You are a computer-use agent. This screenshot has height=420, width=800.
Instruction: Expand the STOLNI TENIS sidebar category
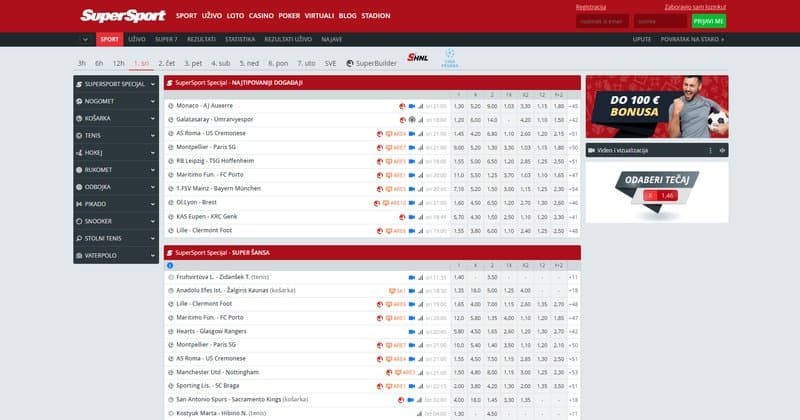(116, 238)
